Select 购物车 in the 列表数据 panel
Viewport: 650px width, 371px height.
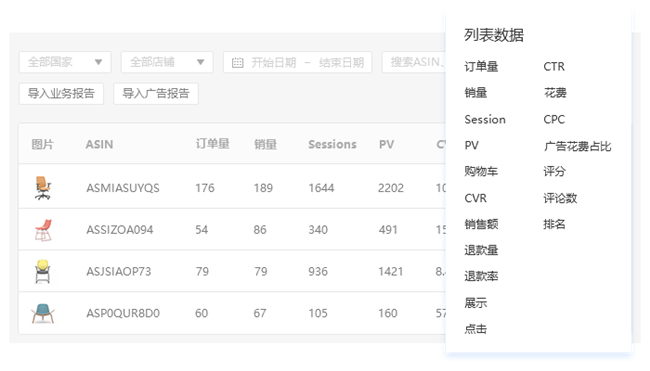pyautogui.click(x=481, y=171)
